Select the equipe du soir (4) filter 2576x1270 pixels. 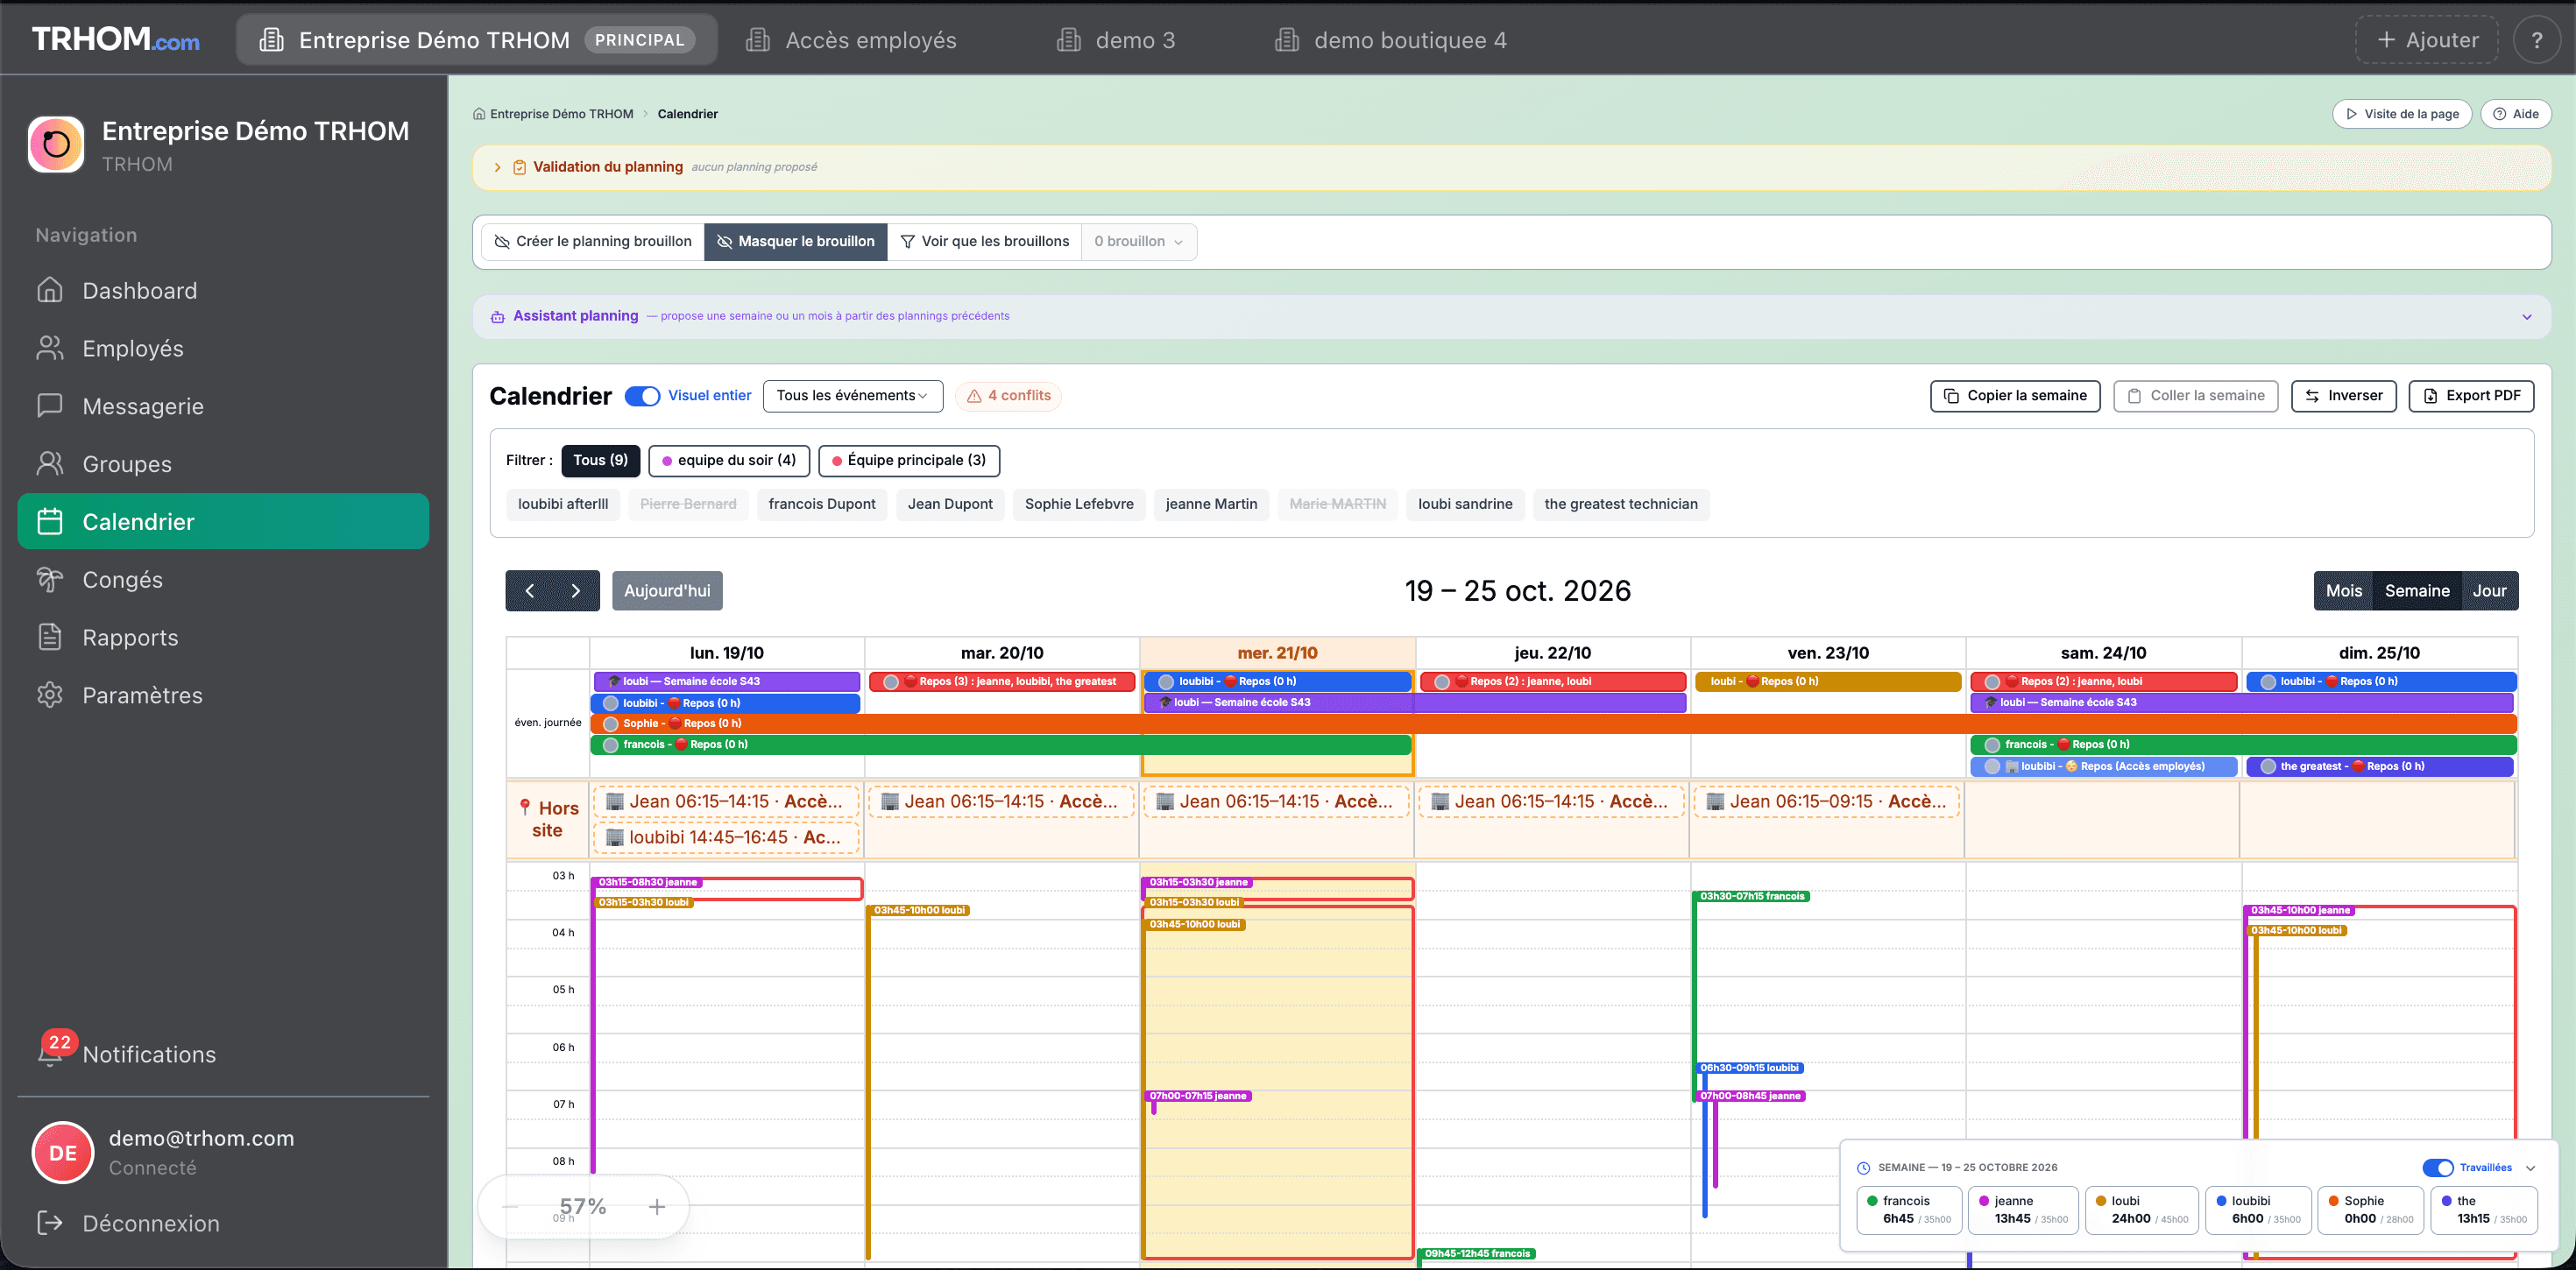tap(729, 460)
